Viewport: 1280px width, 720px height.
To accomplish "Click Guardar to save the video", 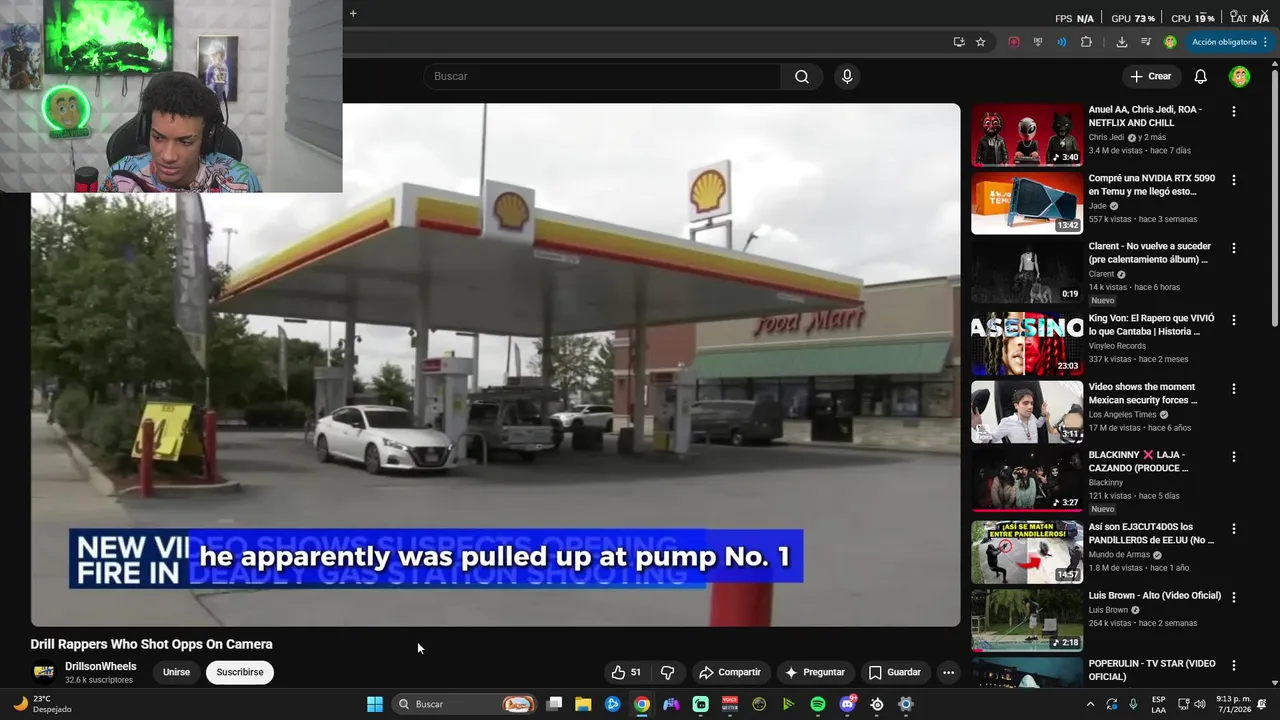I will [x=895, y=672].
